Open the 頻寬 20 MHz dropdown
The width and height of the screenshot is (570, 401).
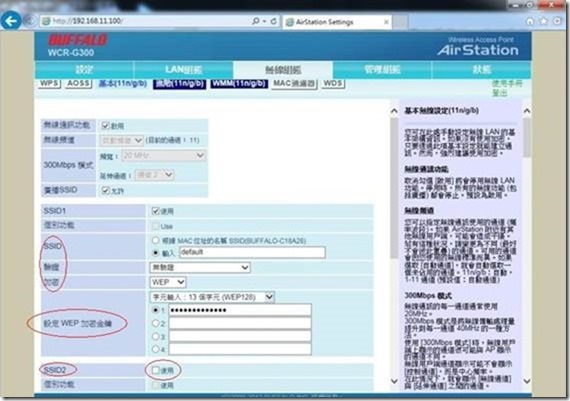pos(164,156)
